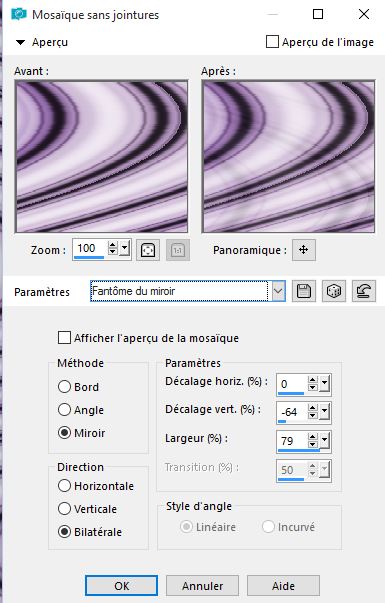The image size is (385, 603).
Task: Select the Bord method radio button
Action: coord(64,386)
